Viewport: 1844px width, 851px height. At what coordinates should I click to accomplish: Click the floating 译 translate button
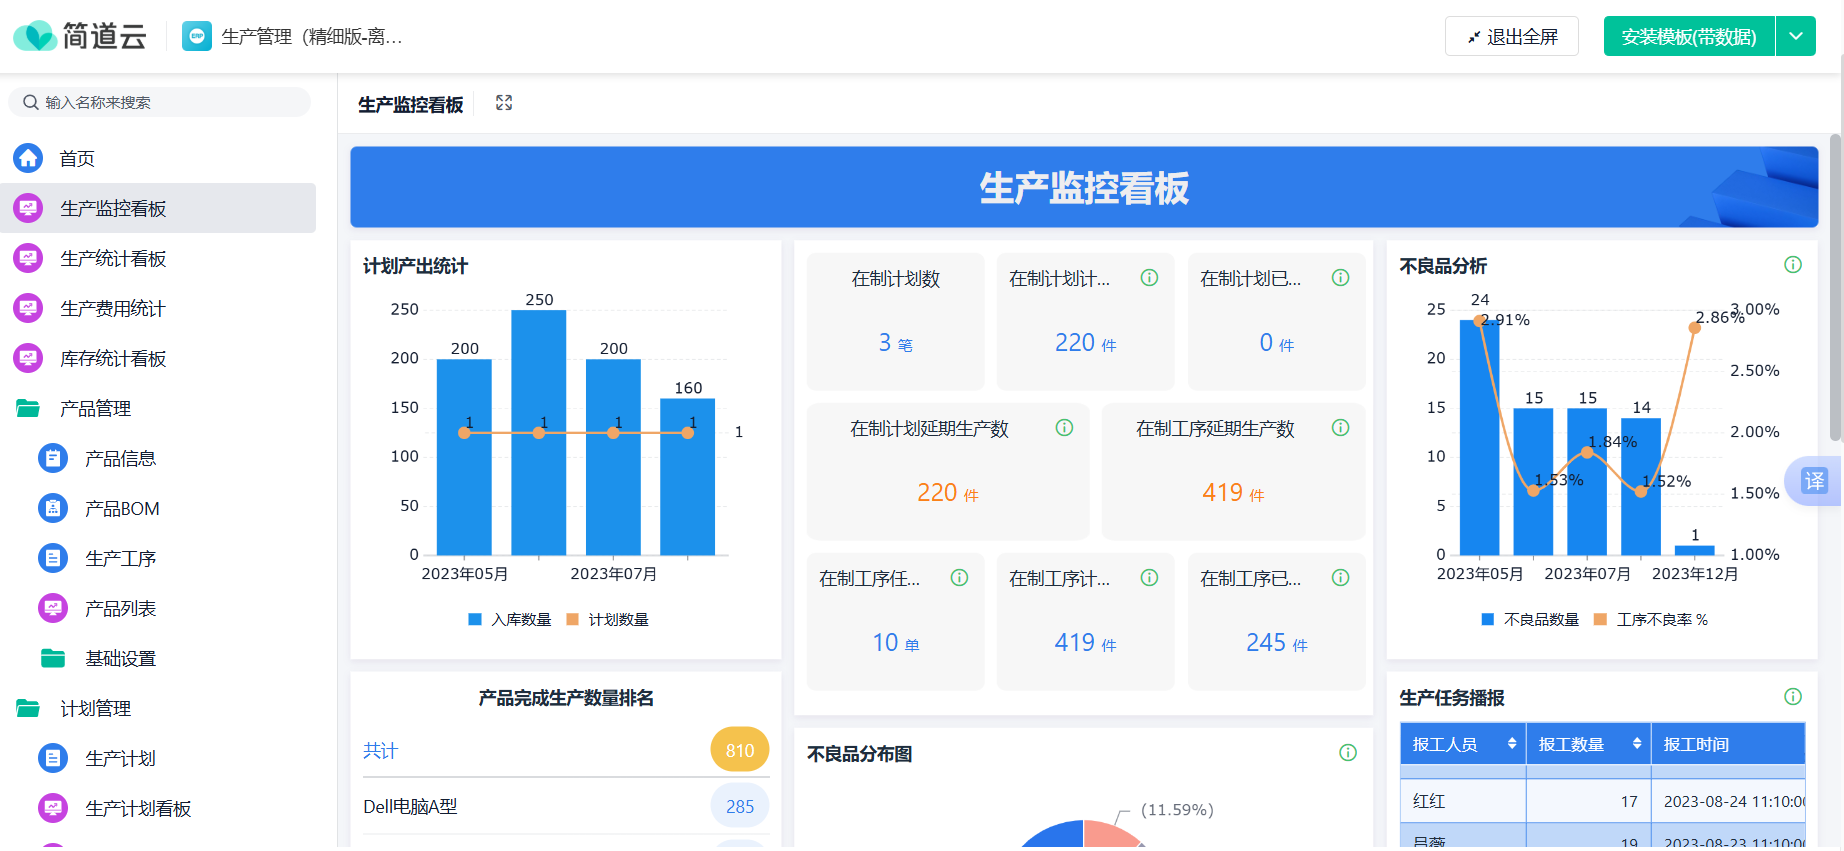(x=1814, y=481)
